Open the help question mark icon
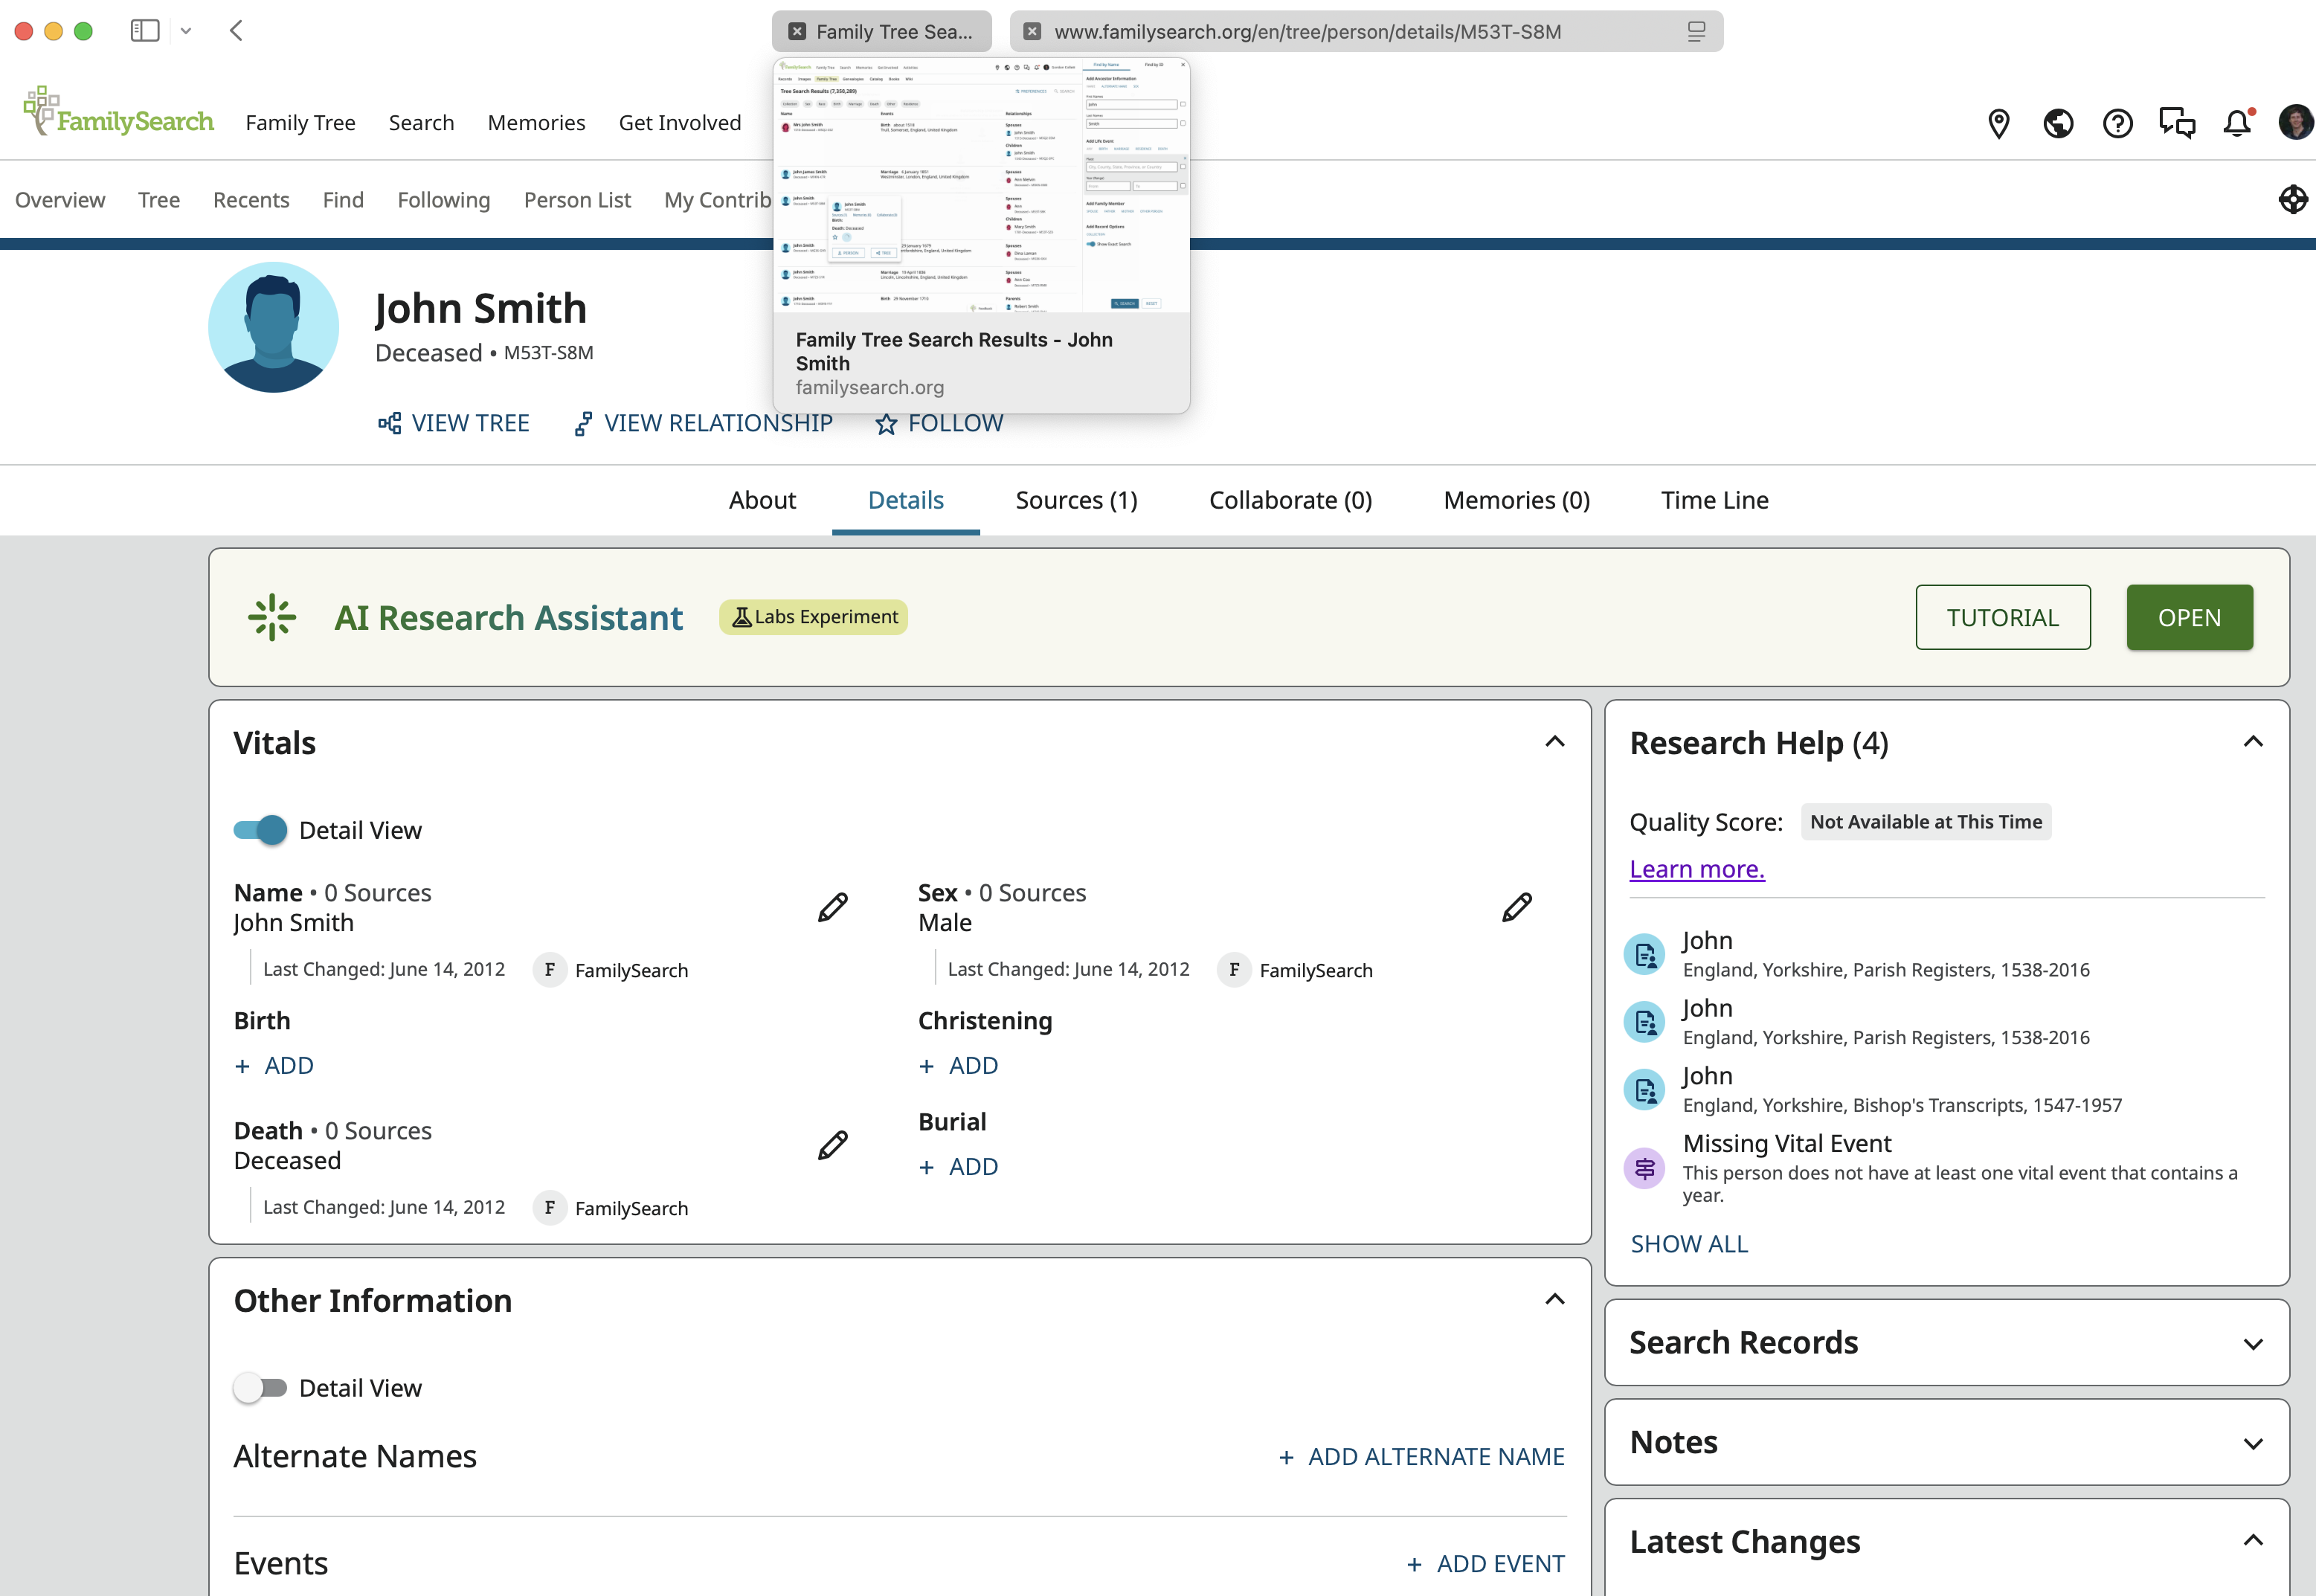The image size is (2316, 1596). [2117, 123]
